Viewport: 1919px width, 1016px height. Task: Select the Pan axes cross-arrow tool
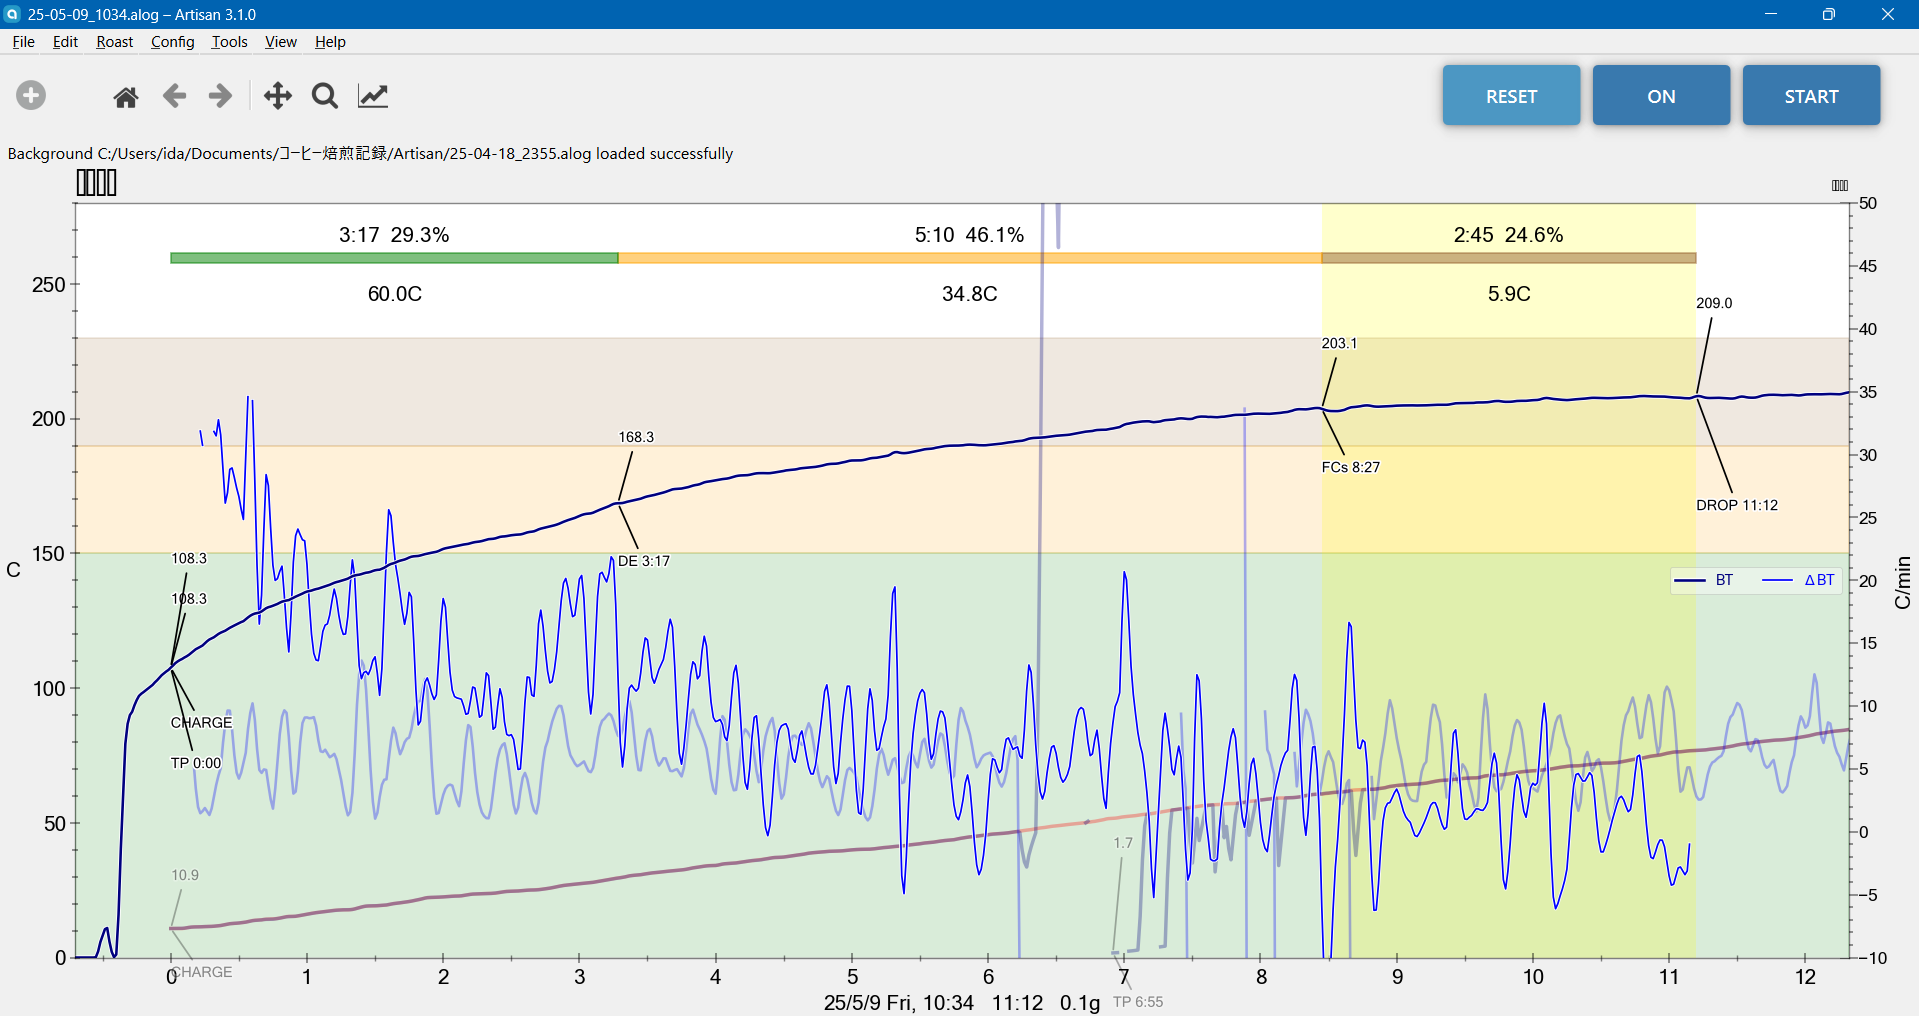click(x=277, y=96)
